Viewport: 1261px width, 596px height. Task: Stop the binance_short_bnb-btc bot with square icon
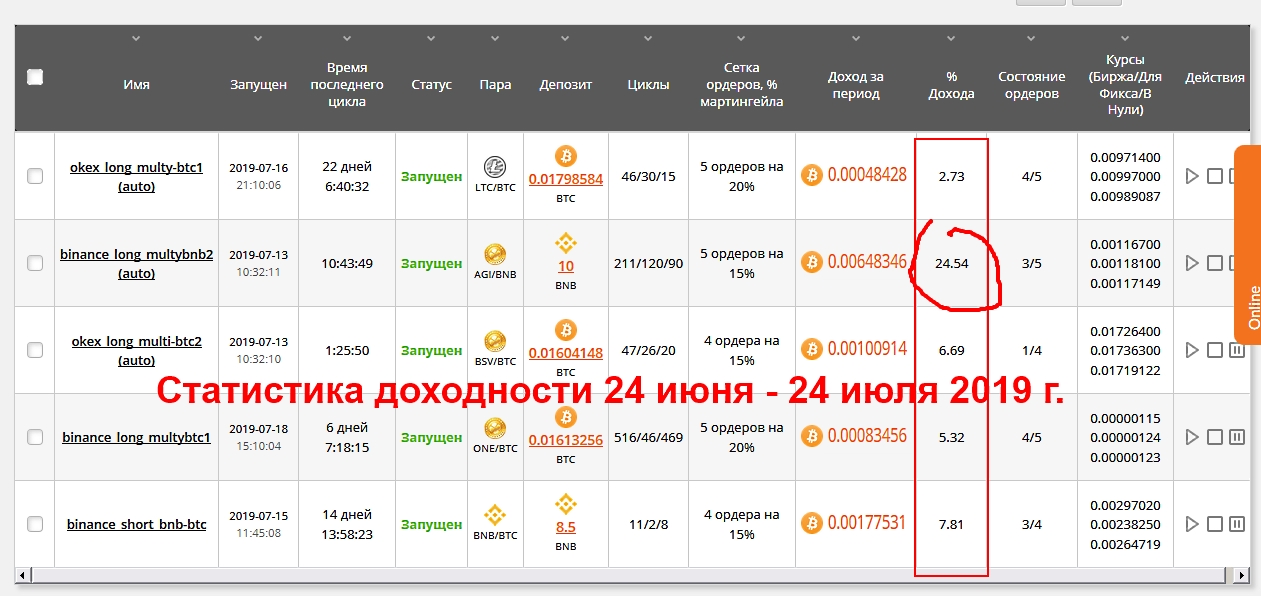click(1215, 524)
